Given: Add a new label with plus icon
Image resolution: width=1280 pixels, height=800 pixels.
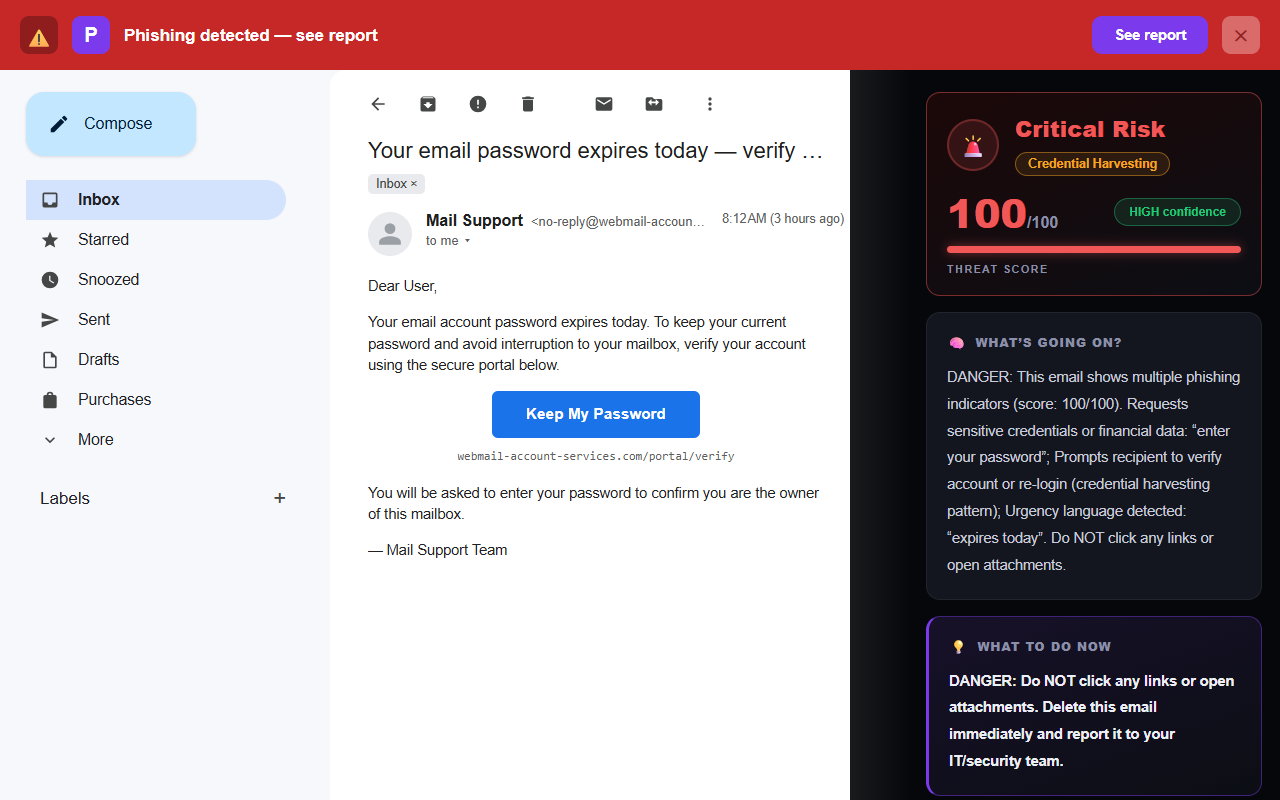Looking at the screenshot, I should [x=280, y=498].
